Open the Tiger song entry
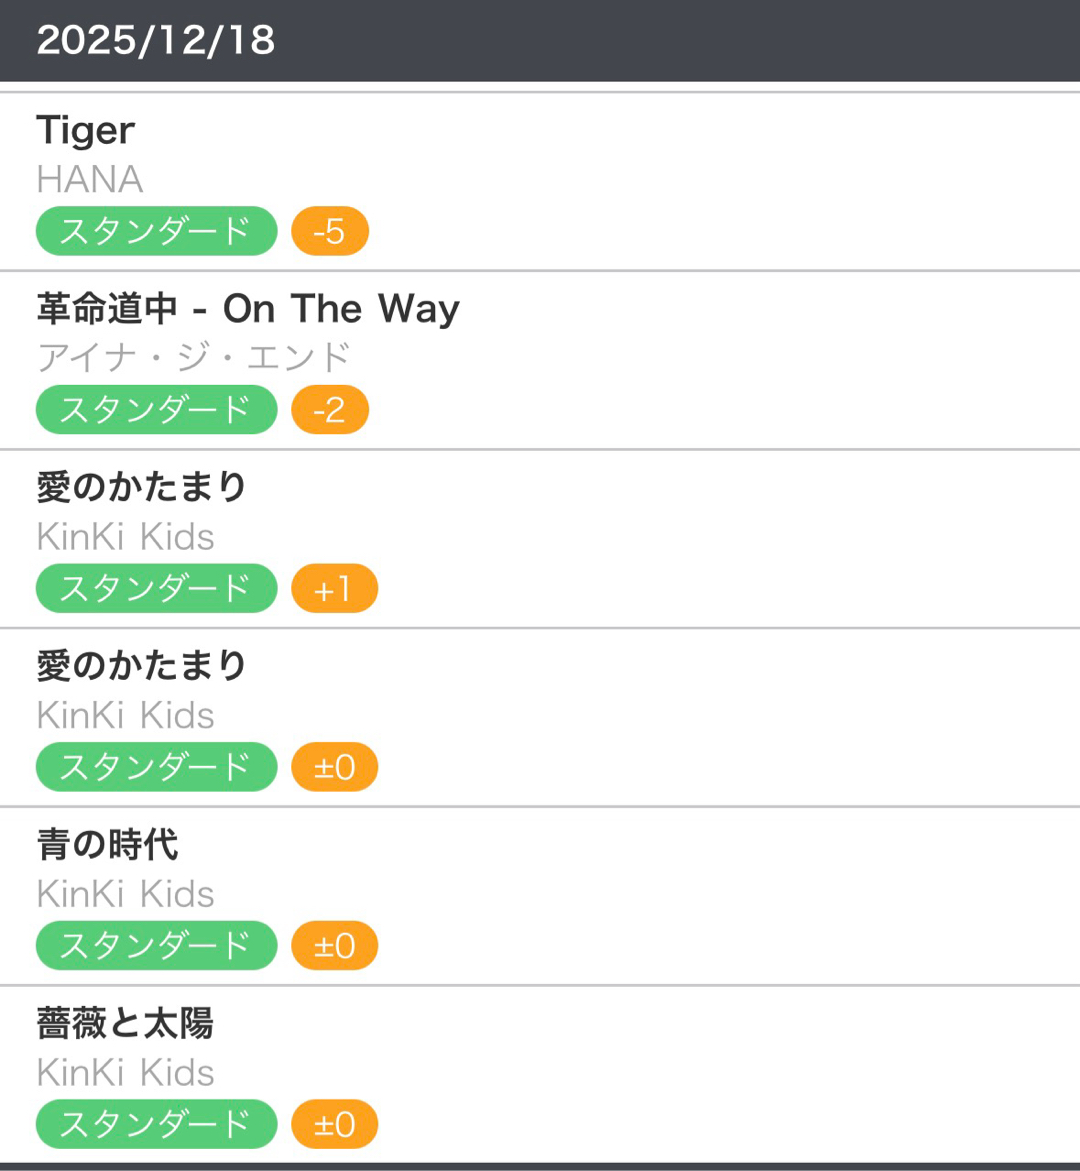 click(x=86, y=130)
